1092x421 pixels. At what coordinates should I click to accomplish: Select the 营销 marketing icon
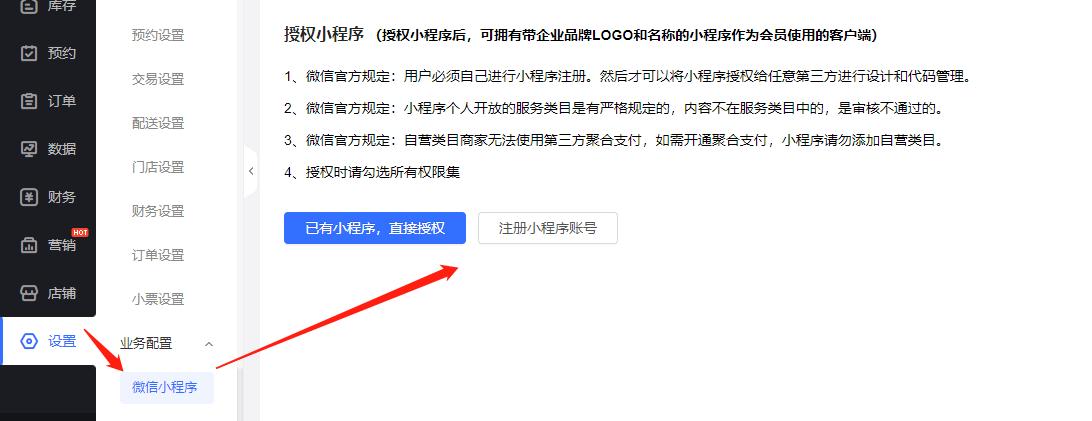tap(29, 245)
